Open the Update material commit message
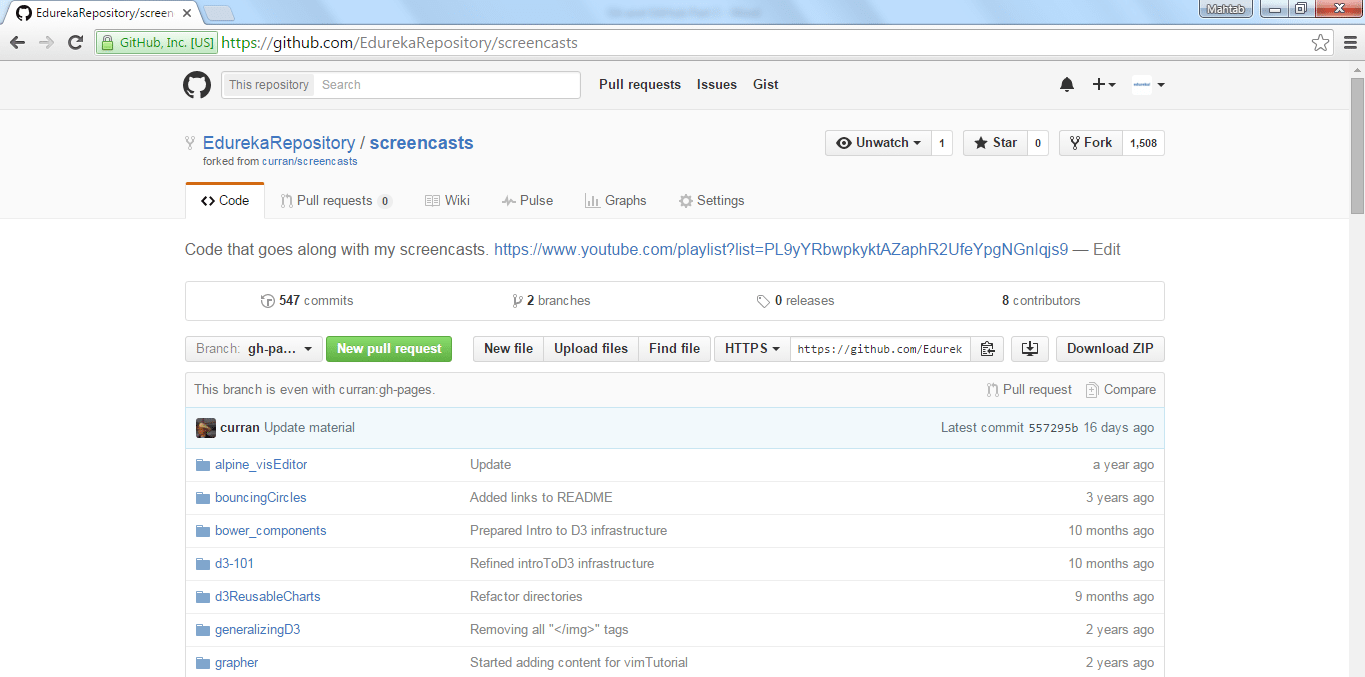The height and width of the screenshot is (677, 1365). 309,428
